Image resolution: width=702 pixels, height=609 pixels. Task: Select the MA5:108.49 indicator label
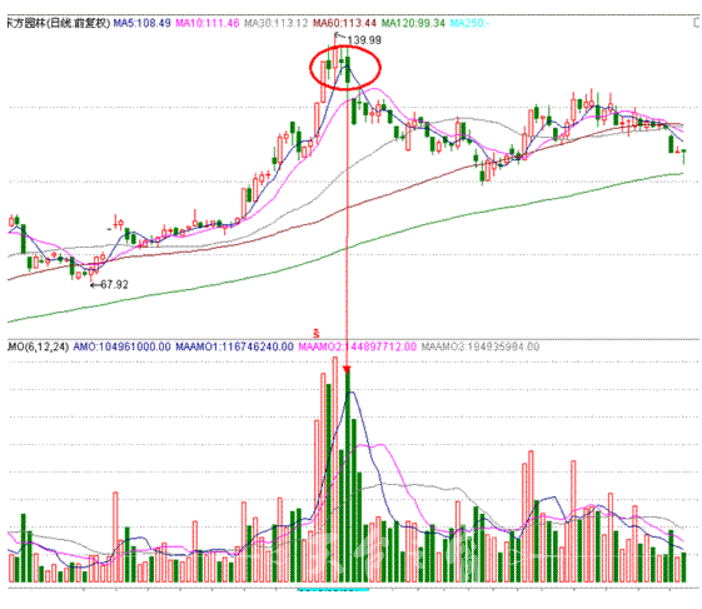click(x=142, y=23)
